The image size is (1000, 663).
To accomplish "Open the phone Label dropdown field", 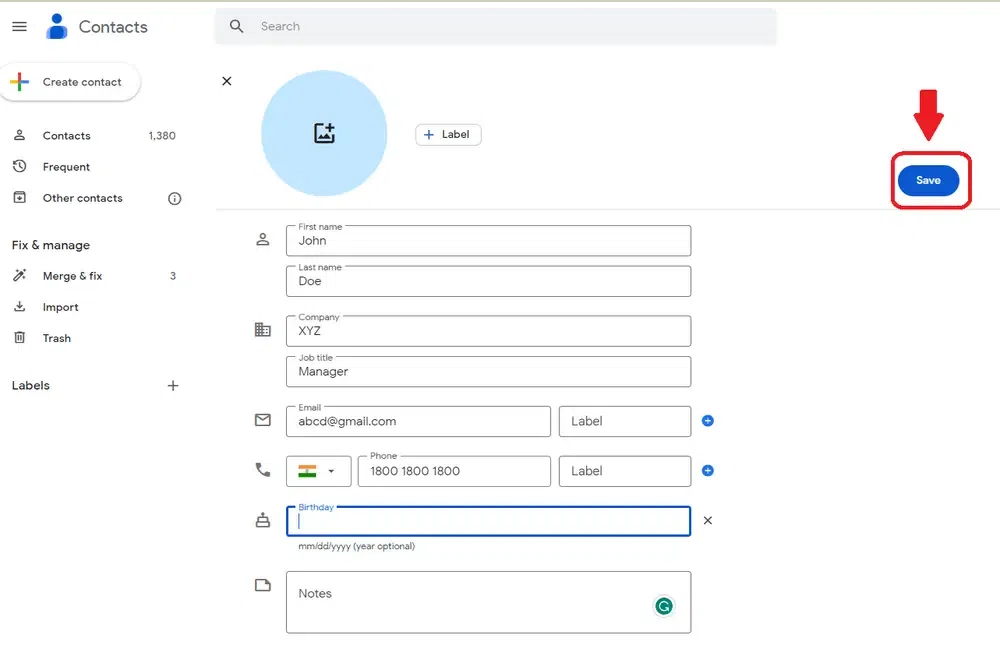I will click(x=624, y=471).
